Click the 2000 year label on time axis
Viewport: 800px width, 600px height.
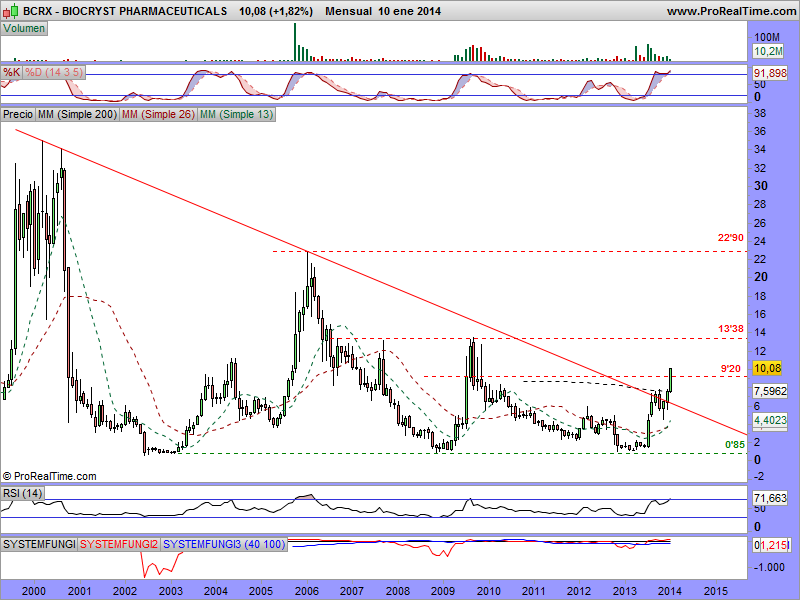click(34, 591)
